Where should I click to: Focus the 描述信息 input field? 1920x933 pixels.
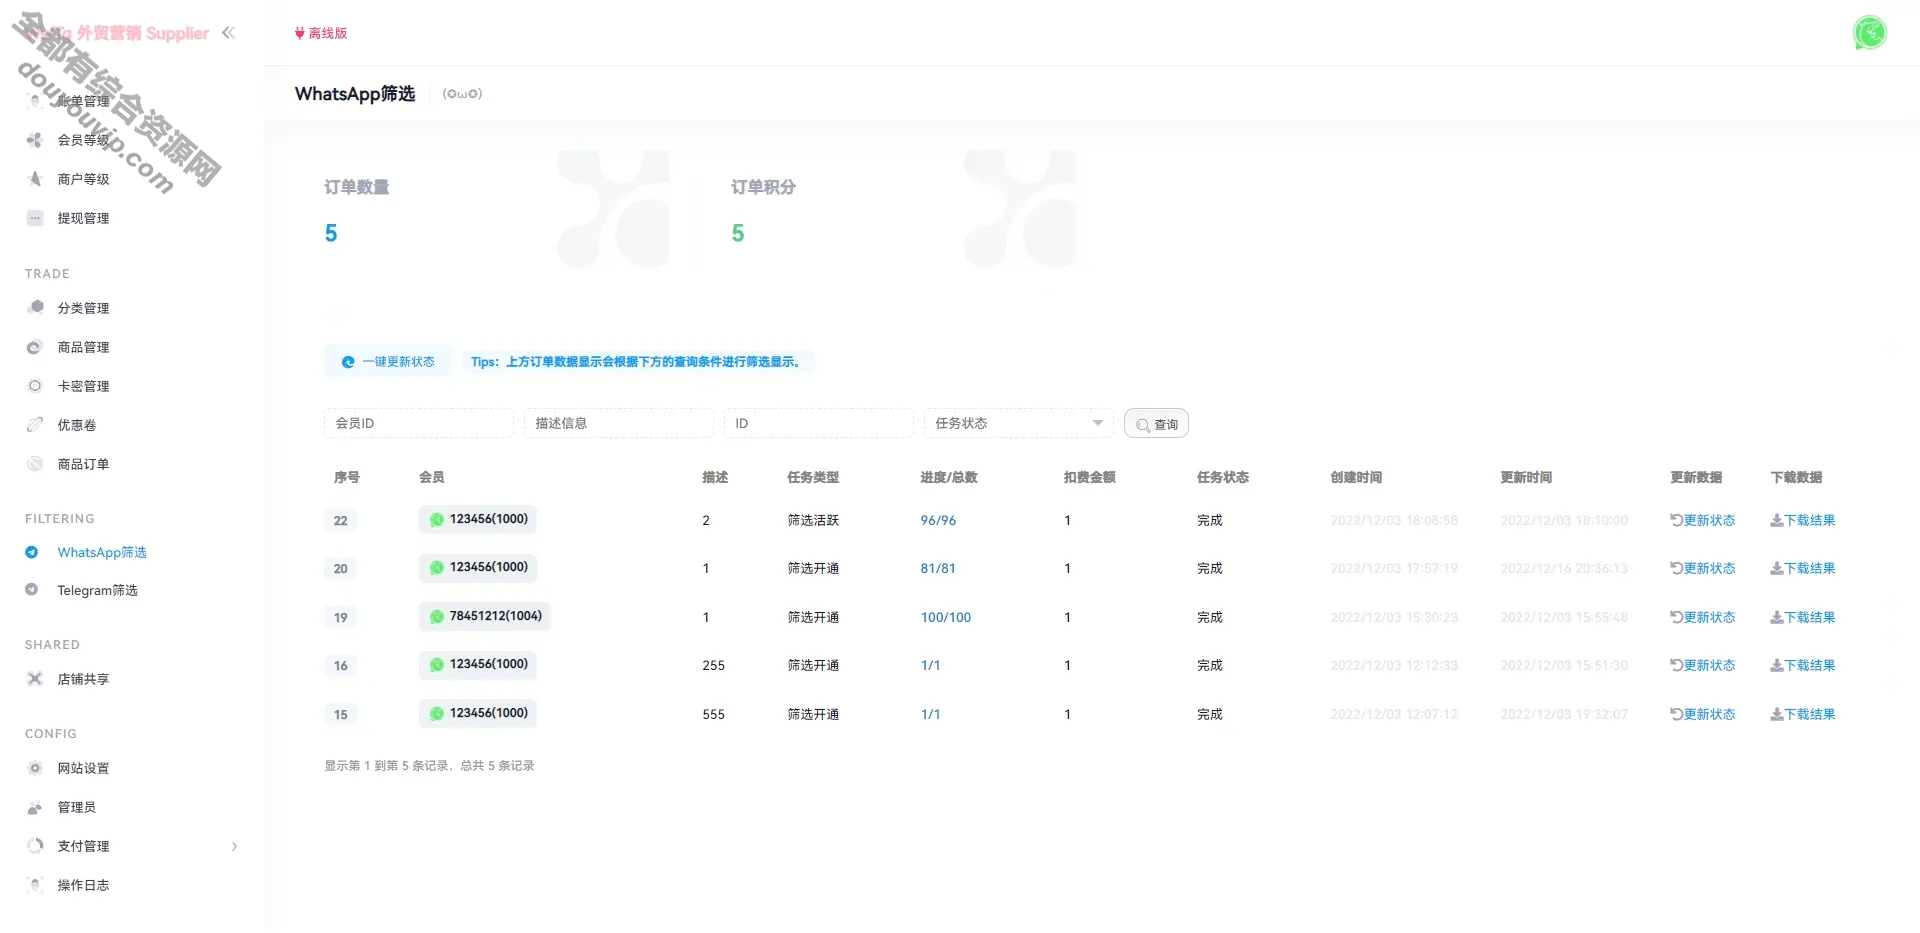pyautogui.click(x=618, y=423)
